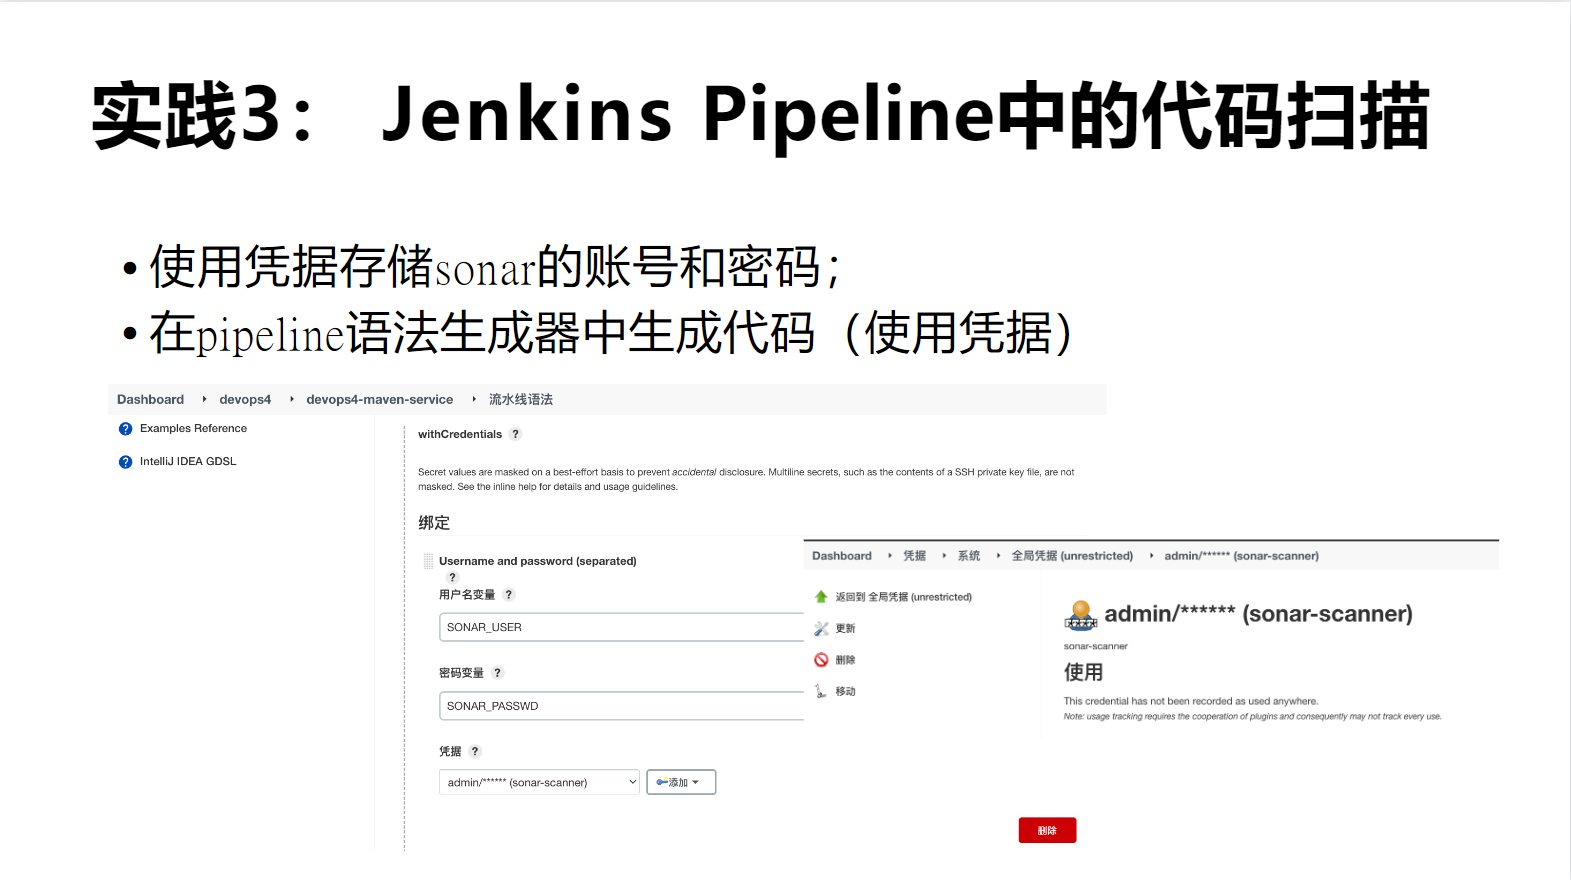The height and width of the screenshot is (880, 1571).
Task: Open the Examples Reference help icon
Action: 125,429
